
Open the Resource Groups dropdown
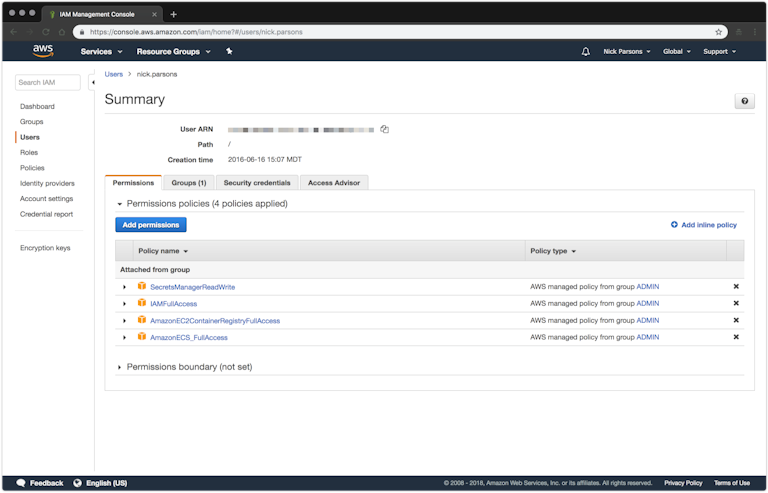(173, 51)
